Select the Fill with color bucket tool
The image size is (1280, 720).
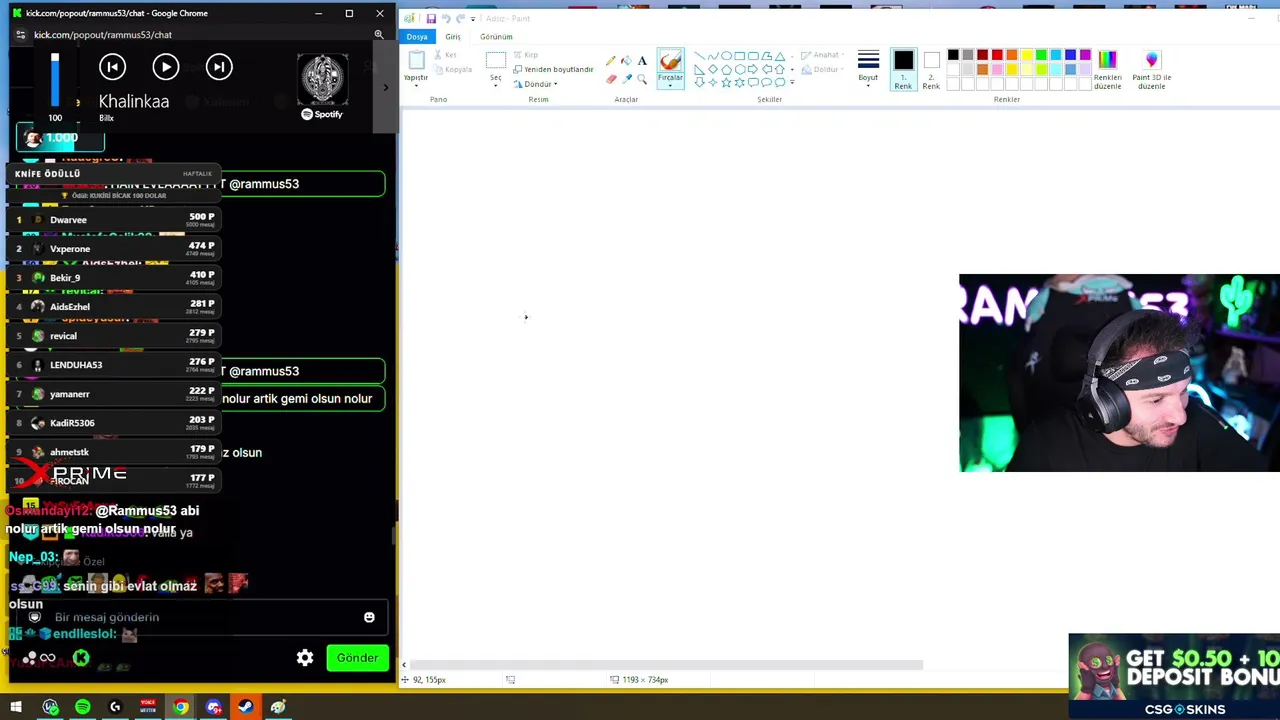(x=626, y=61)
